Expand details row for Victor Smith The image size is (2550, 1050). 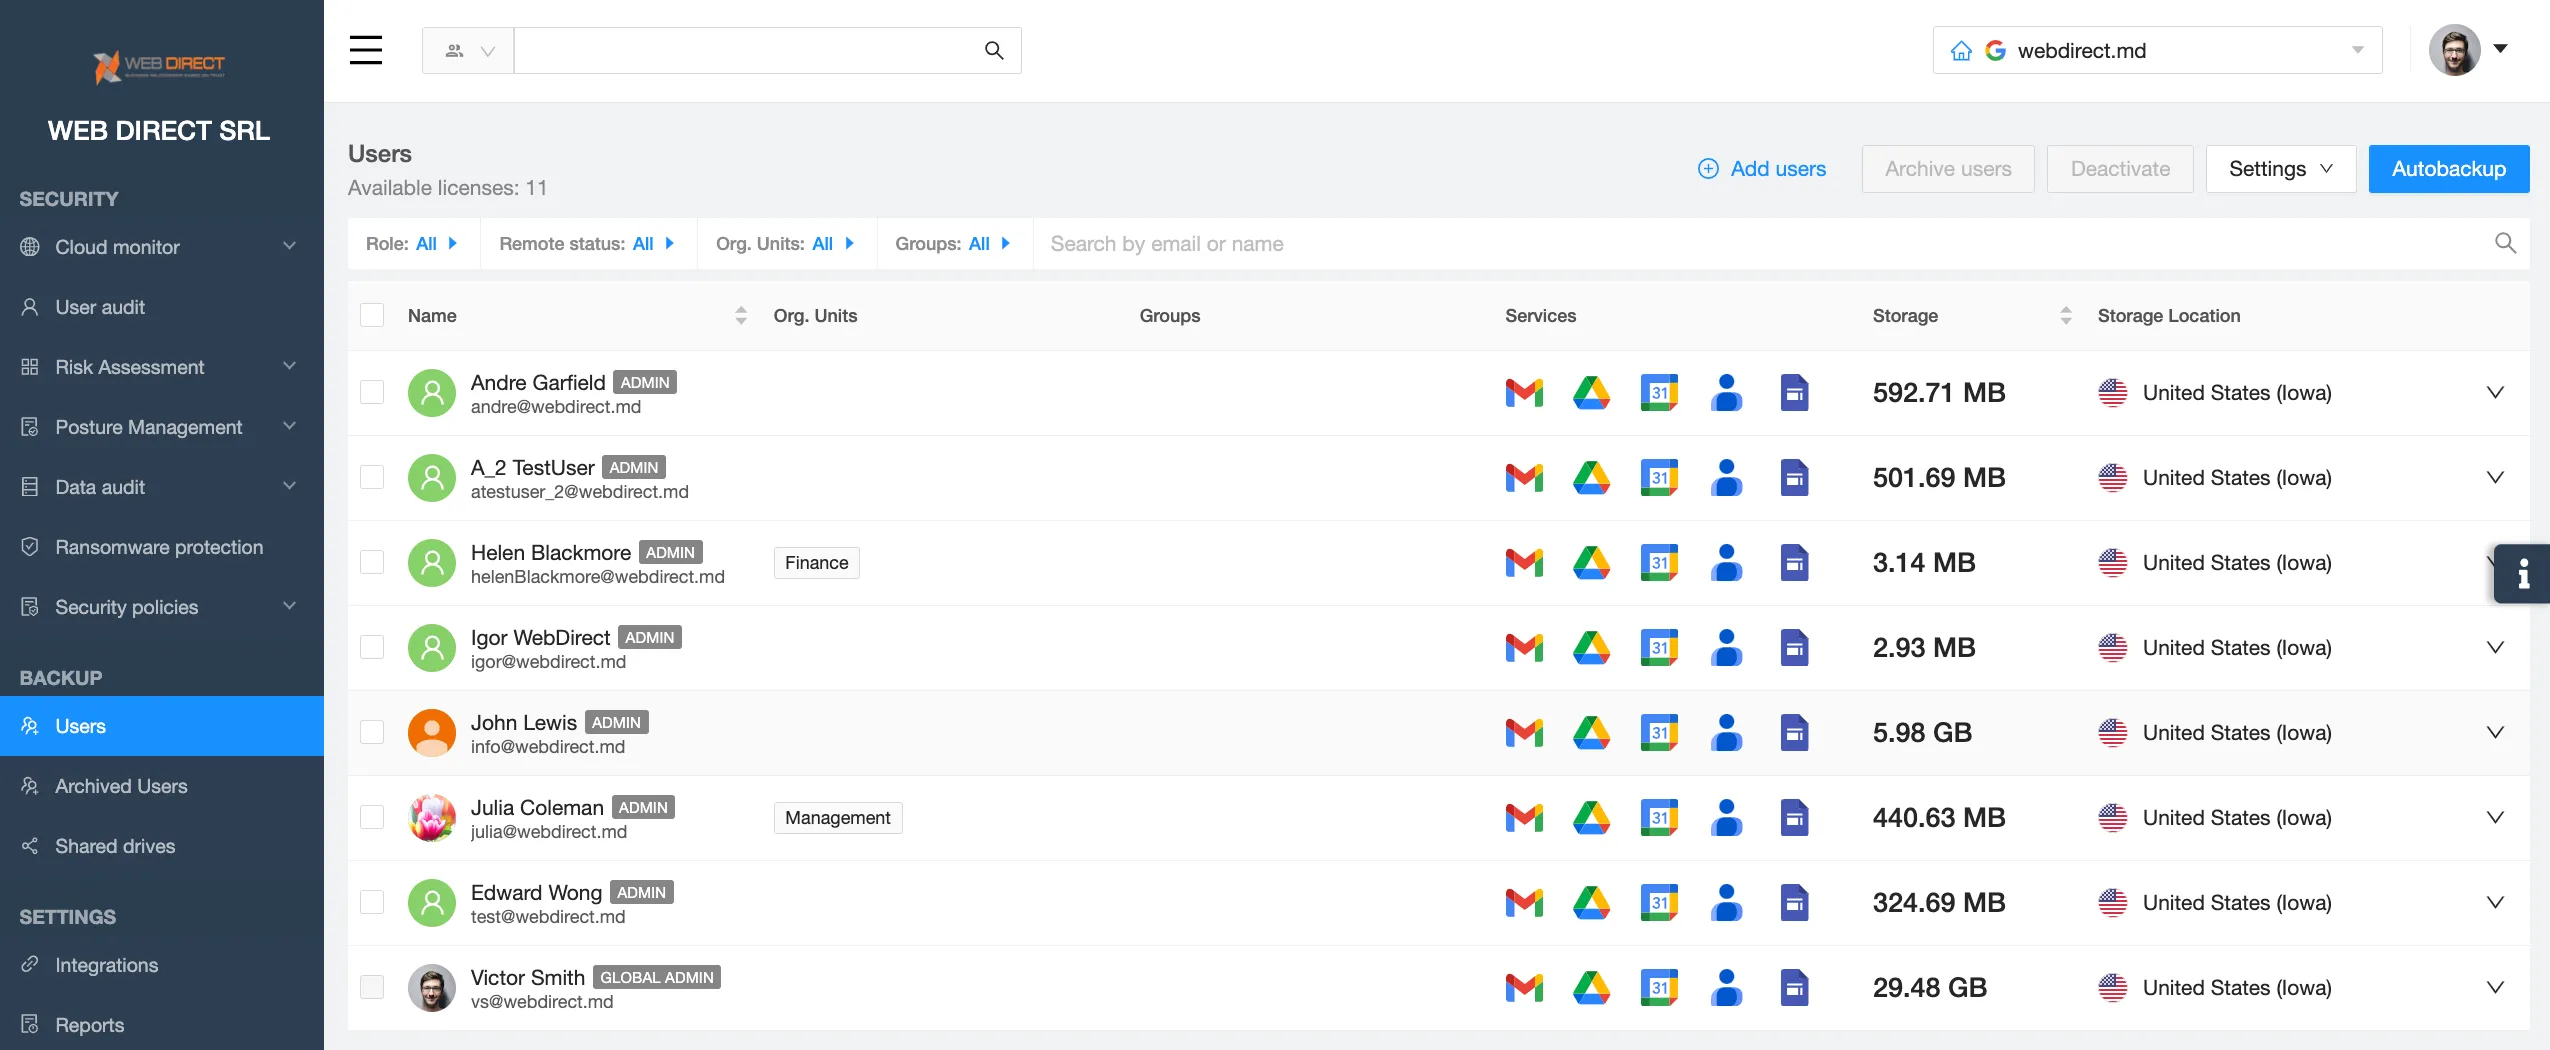click(x=2497, y=987)
